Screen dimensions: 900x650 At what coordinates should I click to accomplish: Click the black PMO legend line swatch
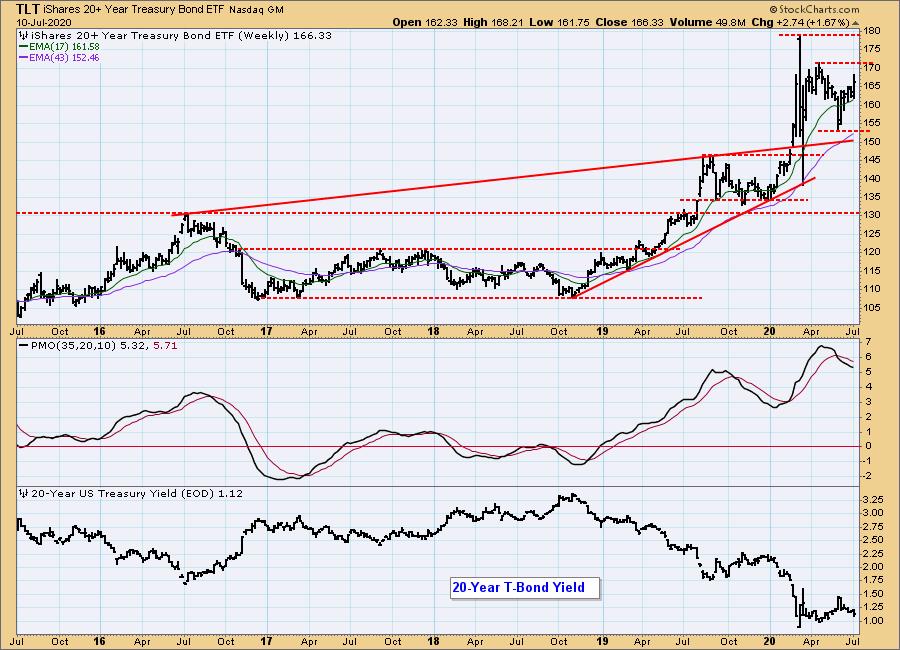pos(24,346)
